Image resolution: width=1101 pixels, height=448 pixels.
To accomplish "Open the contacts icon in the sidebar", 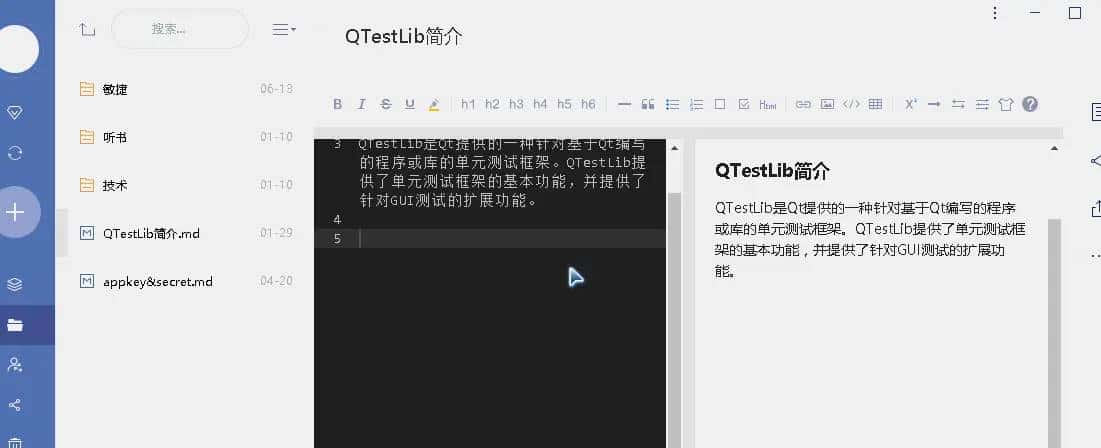I will click(x=15, y=364).
